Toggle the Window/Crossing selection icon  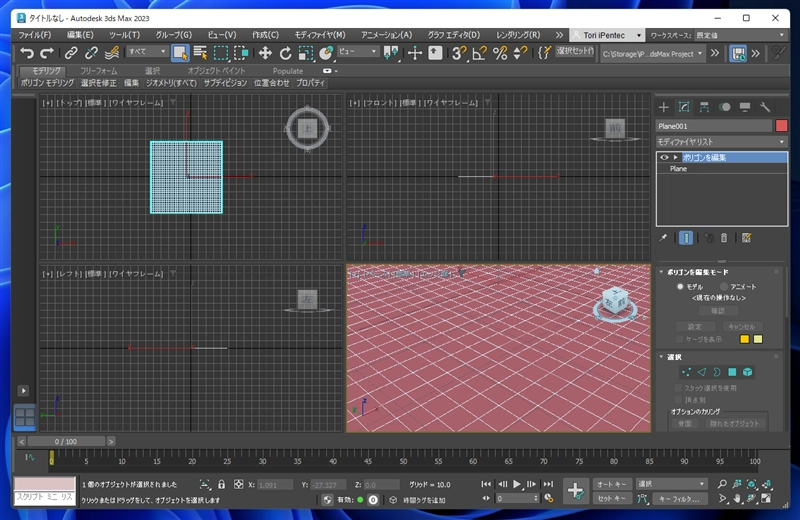pos(241,53)
